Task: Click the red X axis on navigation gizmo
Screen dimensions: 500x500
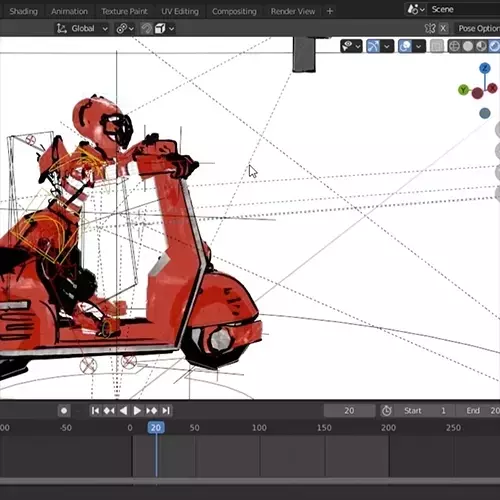Action: click(x=492, y=88)
